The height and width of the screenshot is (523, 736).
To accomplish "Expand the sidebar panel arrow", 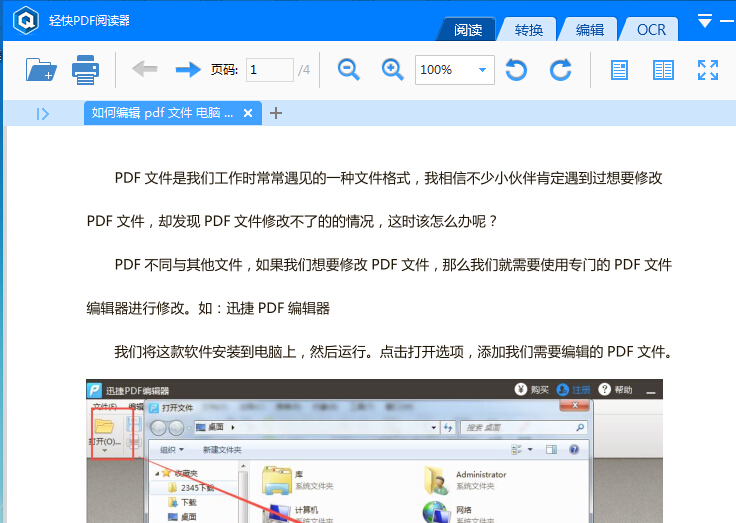I will [43, 114].
